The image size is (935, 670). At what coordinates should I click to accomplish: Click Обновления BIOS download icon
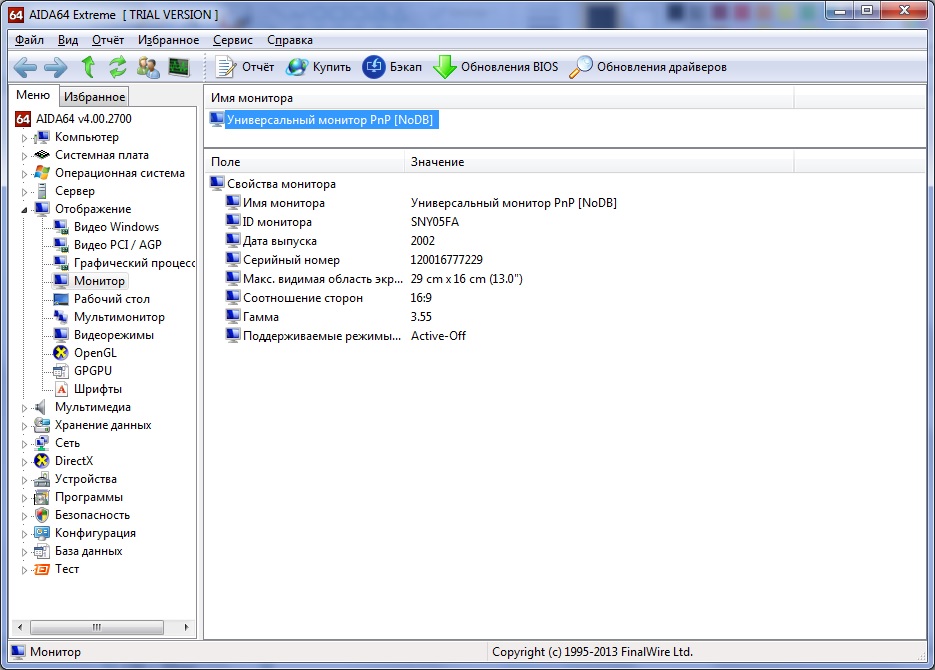pos(444,67)
